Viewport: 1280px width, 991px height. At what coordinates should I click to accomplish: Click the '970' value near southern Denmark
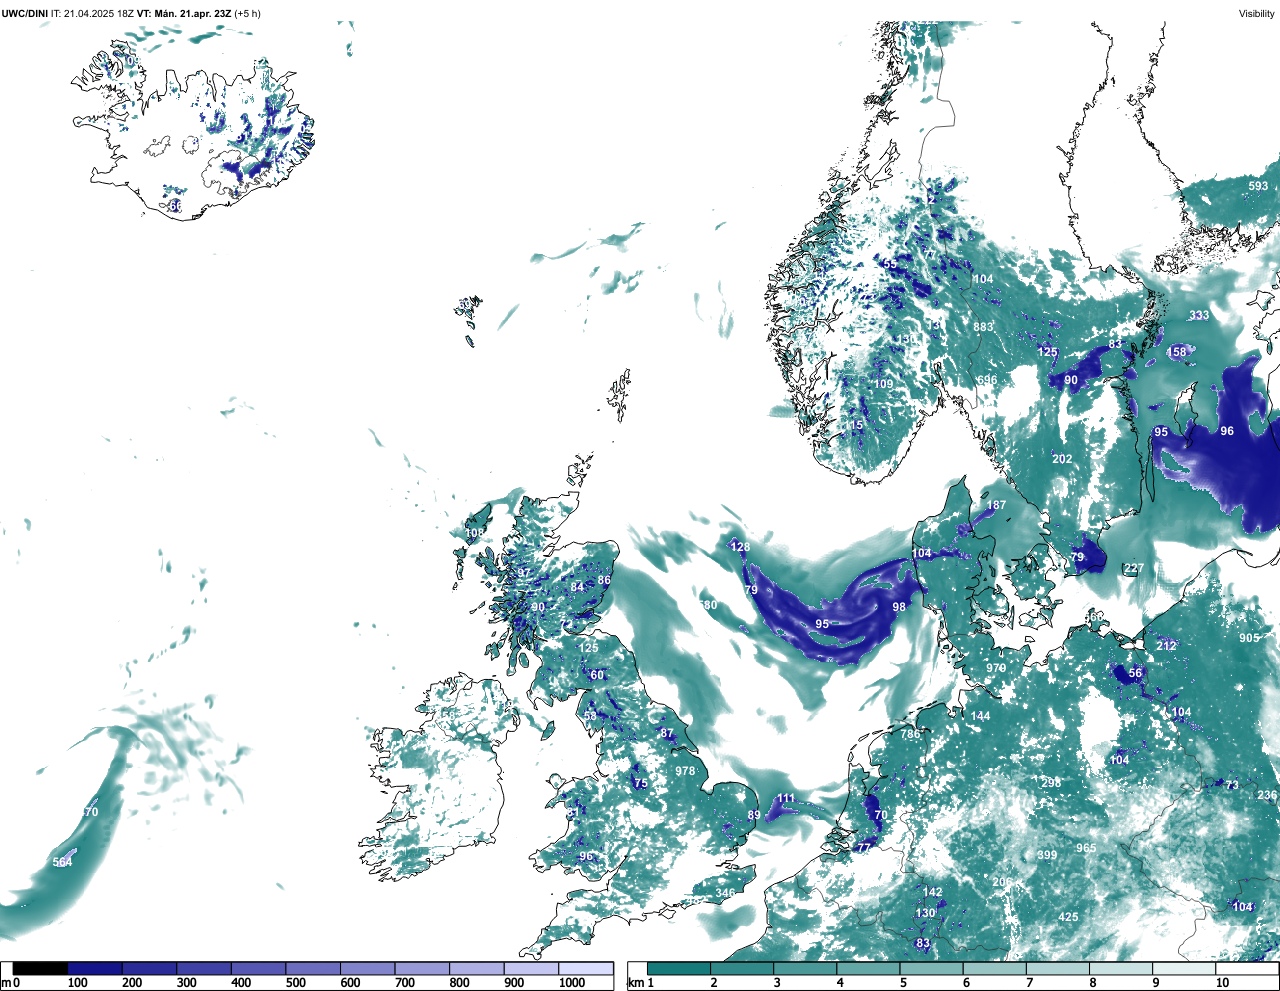point(996,668)
